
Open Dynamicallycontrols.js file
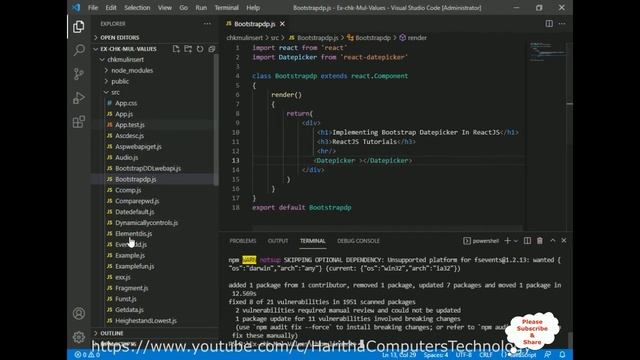[146, 223]
